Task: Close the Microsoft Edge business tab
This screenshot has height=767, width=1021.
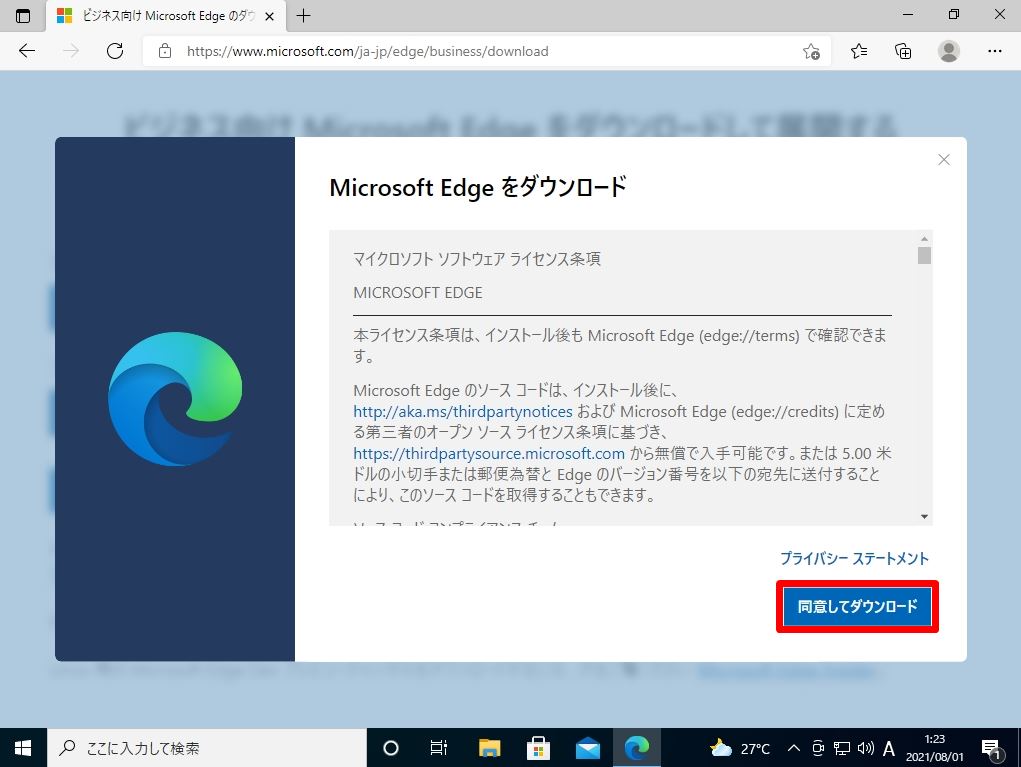Action: click(270, 16)
